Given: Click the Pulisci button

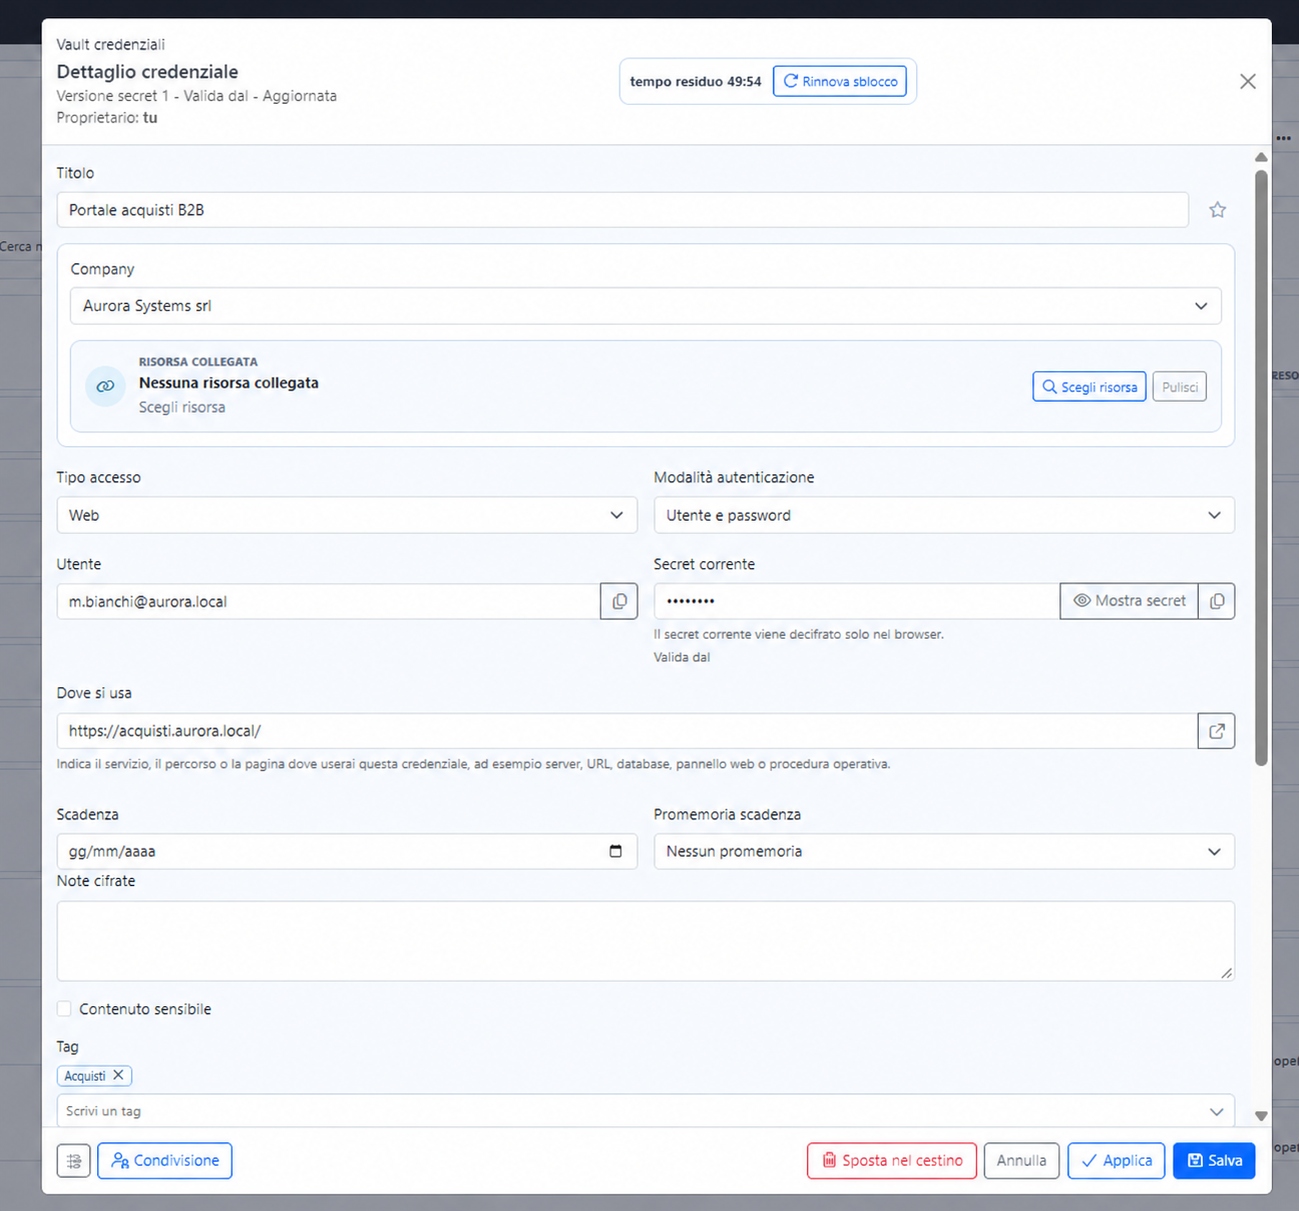Looking at the screenshot, I should [x=1180, y=387].
